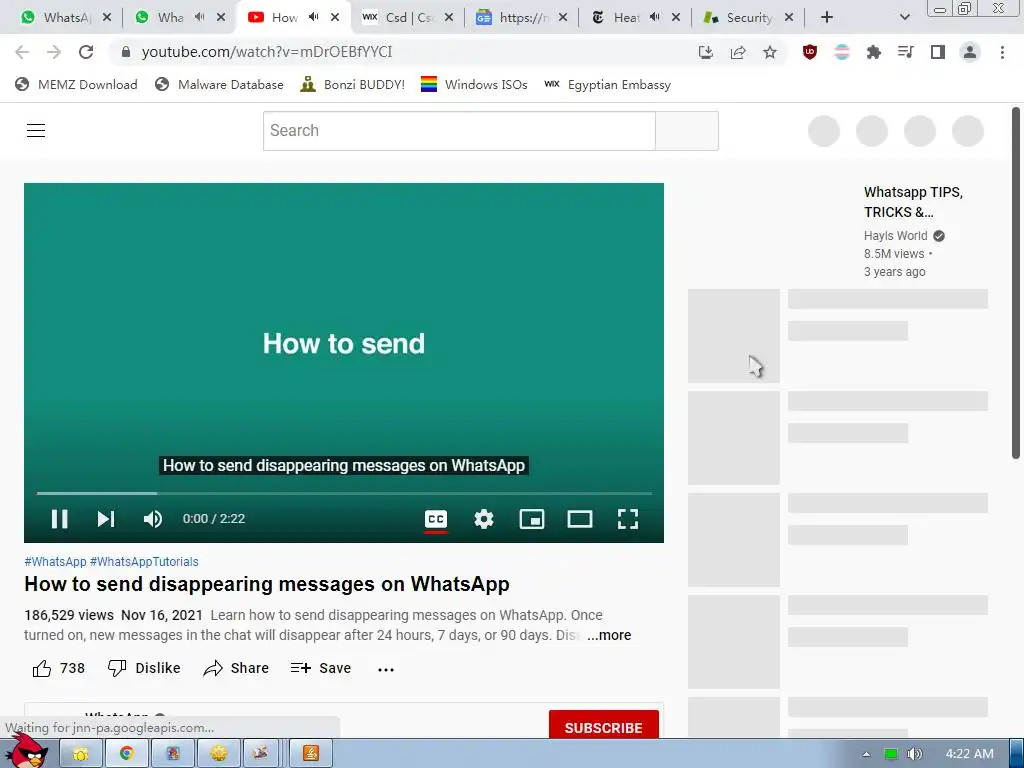This screenshot has width=1024, height=768.
Task: Open Malware Database bookmark
Action: pos(219,84)
